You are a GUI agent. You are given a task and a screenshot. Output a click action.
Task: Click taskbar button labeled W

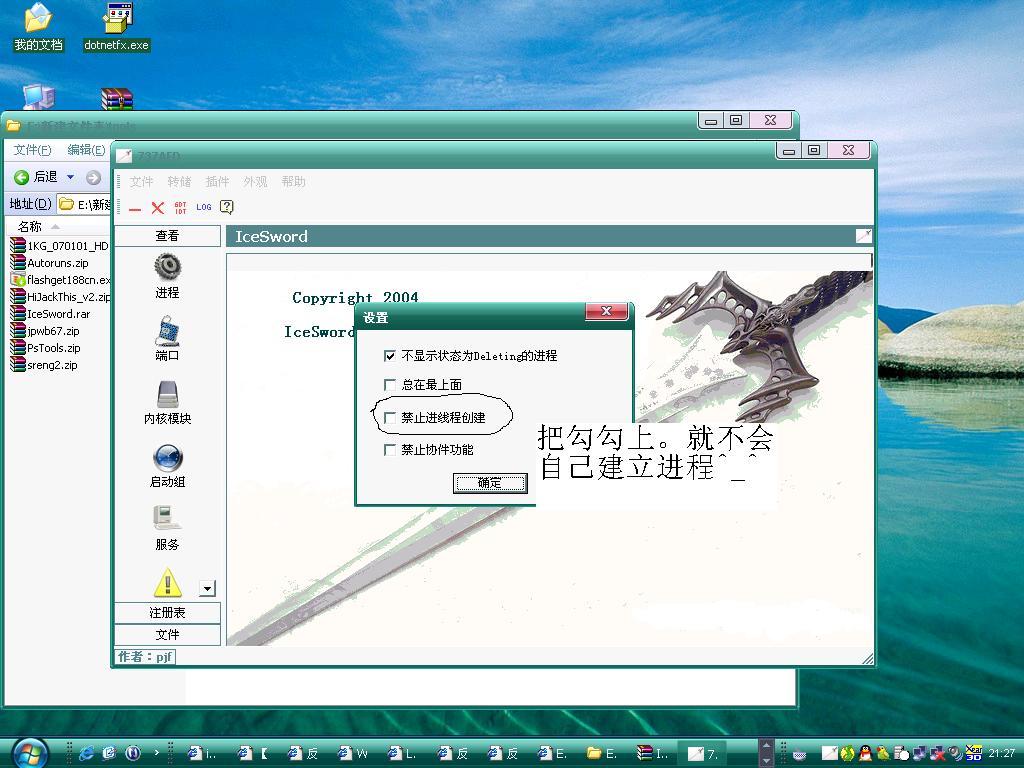[x=353, y=754]
